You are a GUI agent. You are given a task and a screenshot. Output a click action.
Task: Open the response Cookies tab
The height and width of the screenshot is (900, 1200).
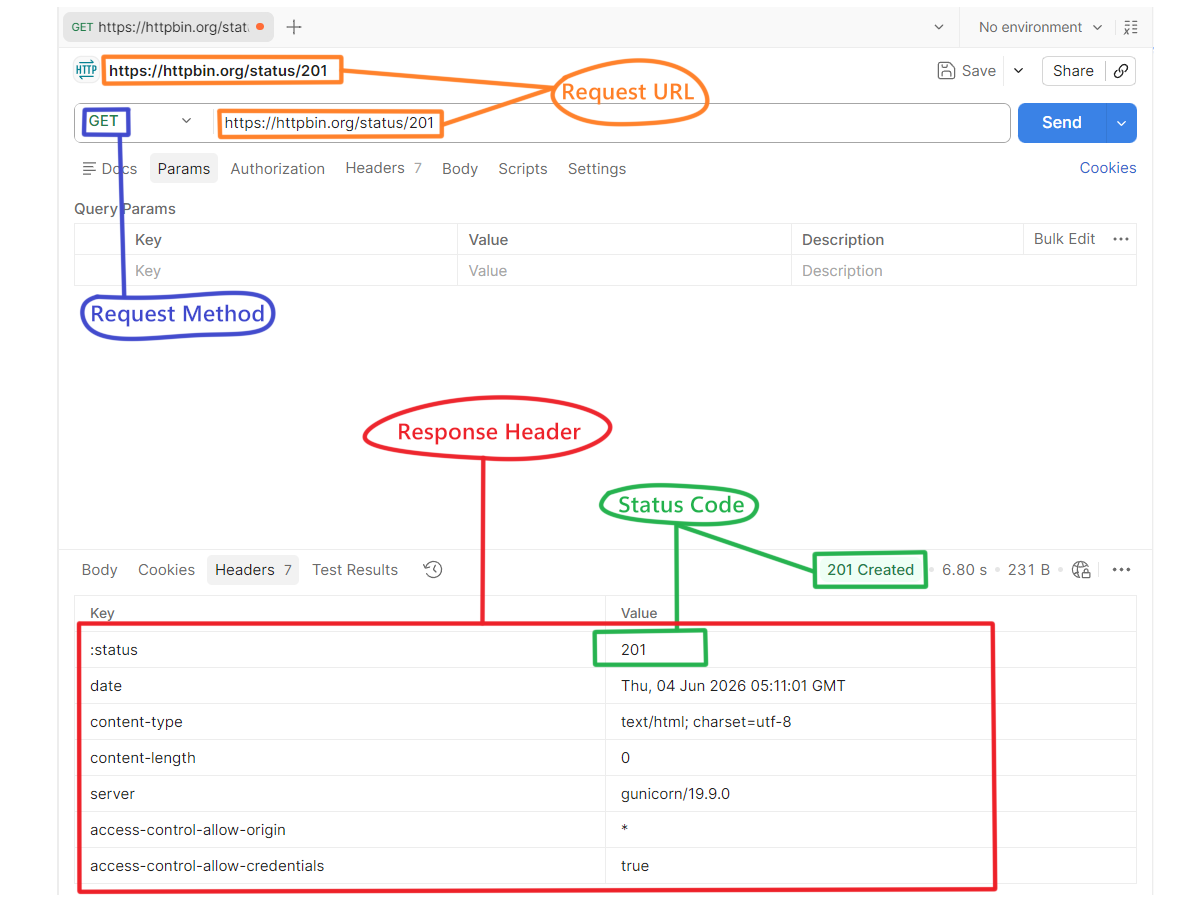(x=166, y=569)
